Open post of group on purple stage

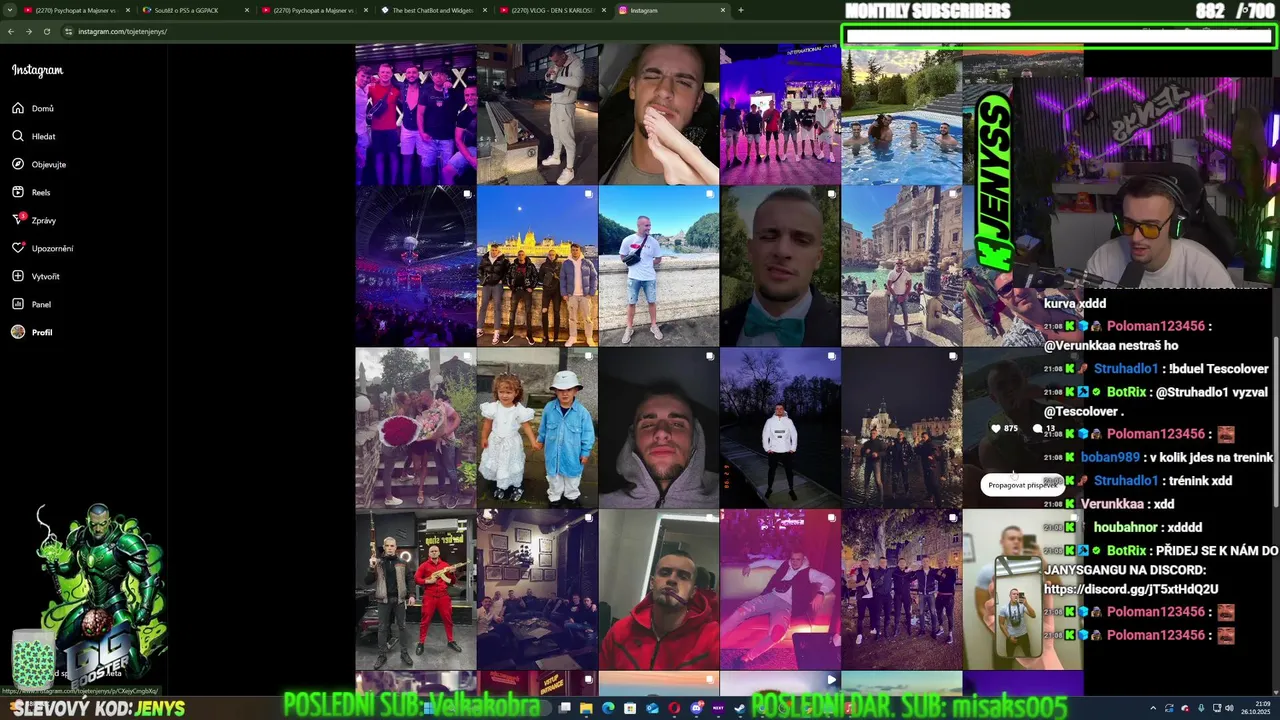(780, 114)
